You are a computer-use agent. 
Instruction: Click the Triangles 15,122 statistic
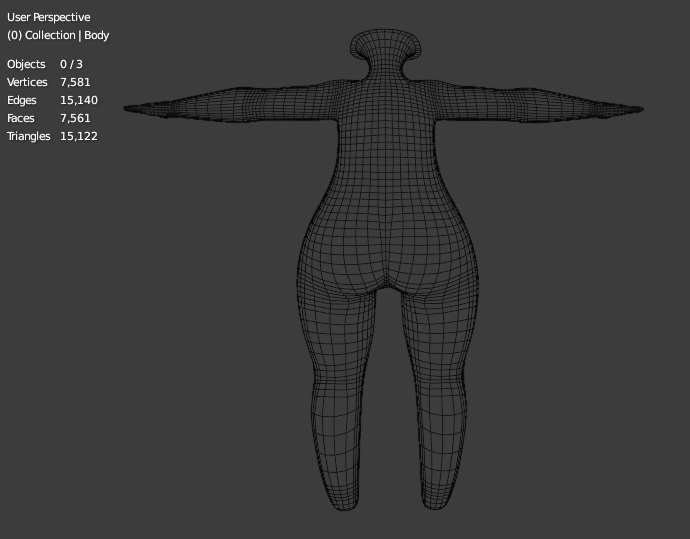(x=52, y=136)
